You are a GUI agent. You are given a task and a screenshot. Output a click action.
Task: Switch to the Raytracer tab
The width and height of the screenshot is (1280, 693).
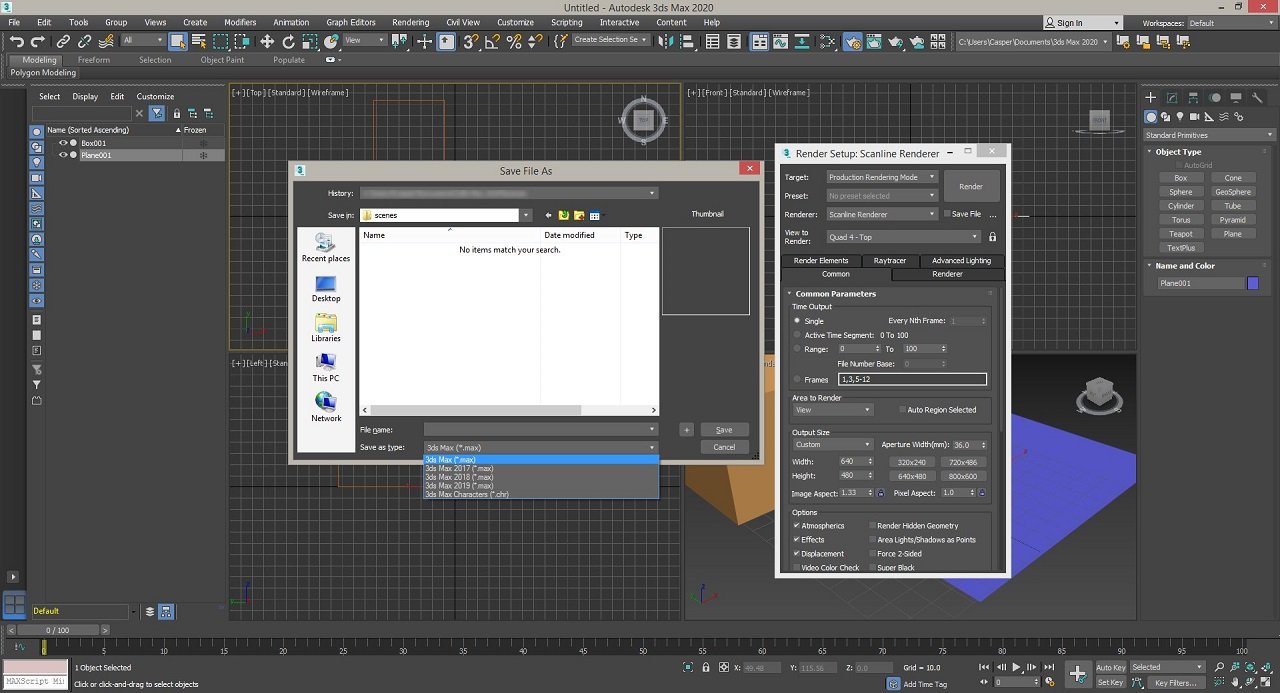[x=889, y=260]
